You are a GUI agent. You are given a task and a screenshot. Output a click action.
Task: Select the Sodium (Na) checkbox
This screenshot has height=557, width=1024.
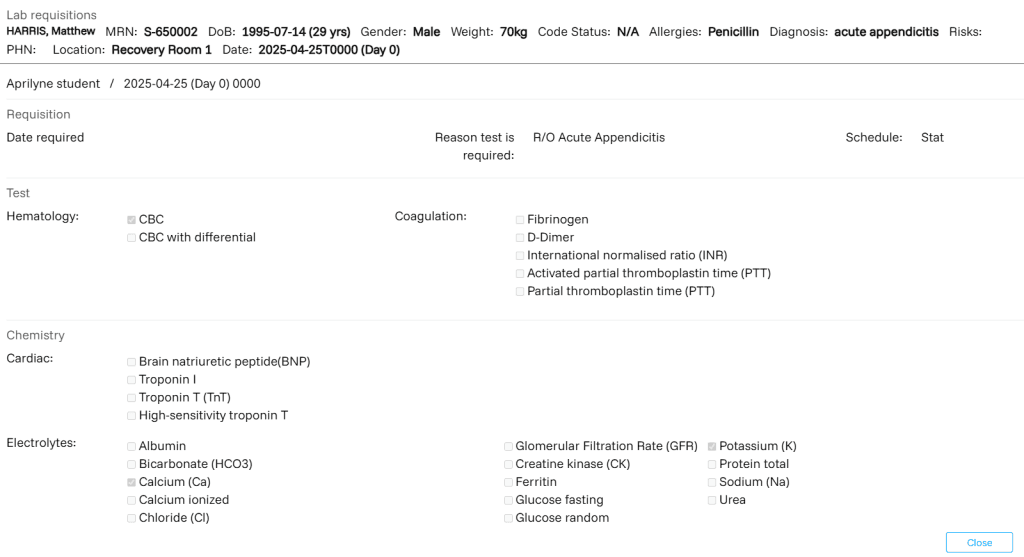click(712, 483)
